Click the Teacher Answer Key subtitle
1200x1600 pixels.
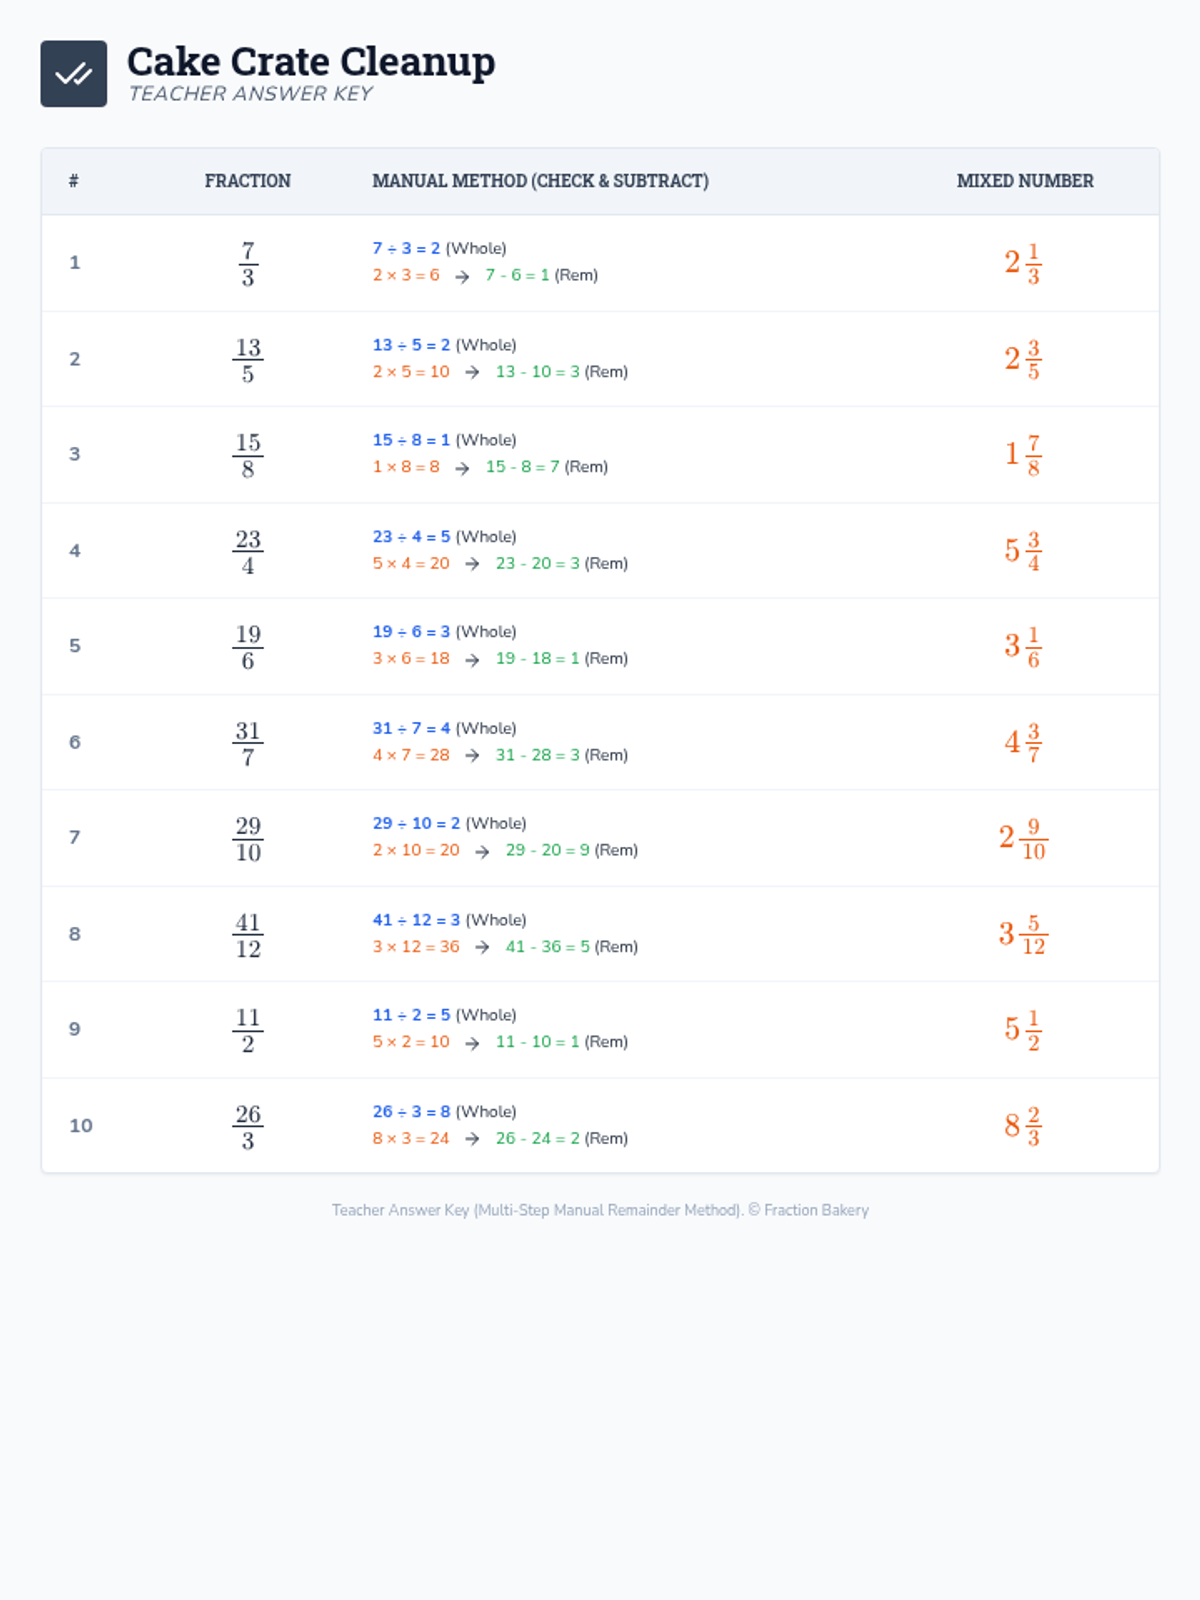coord(250,94)
